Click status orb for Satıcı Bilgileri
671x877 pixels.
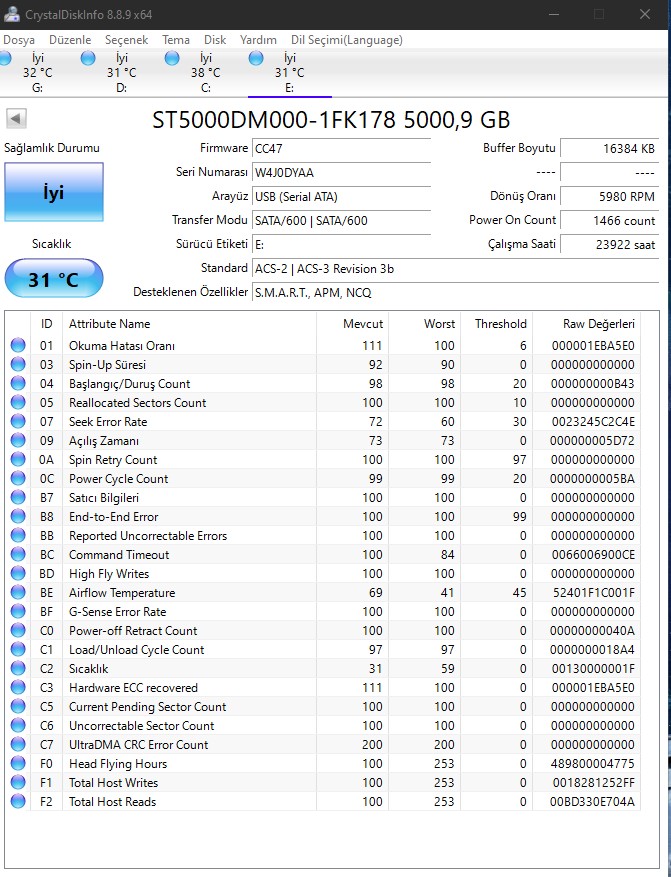(x=18, y=497)
